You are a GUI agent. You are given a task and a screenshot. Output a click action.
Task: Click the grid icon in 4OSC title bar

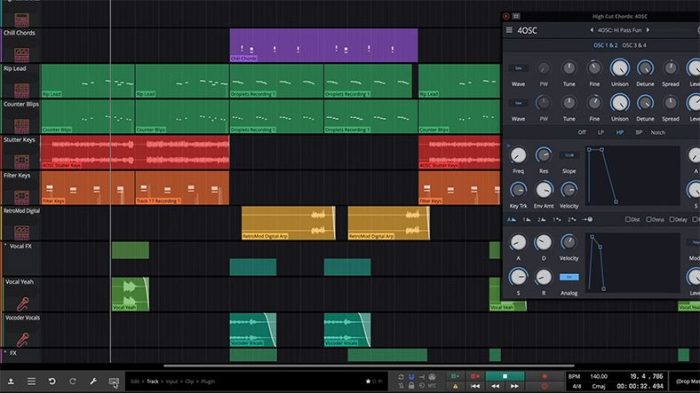pyautogui.click(x=516, y=16)
